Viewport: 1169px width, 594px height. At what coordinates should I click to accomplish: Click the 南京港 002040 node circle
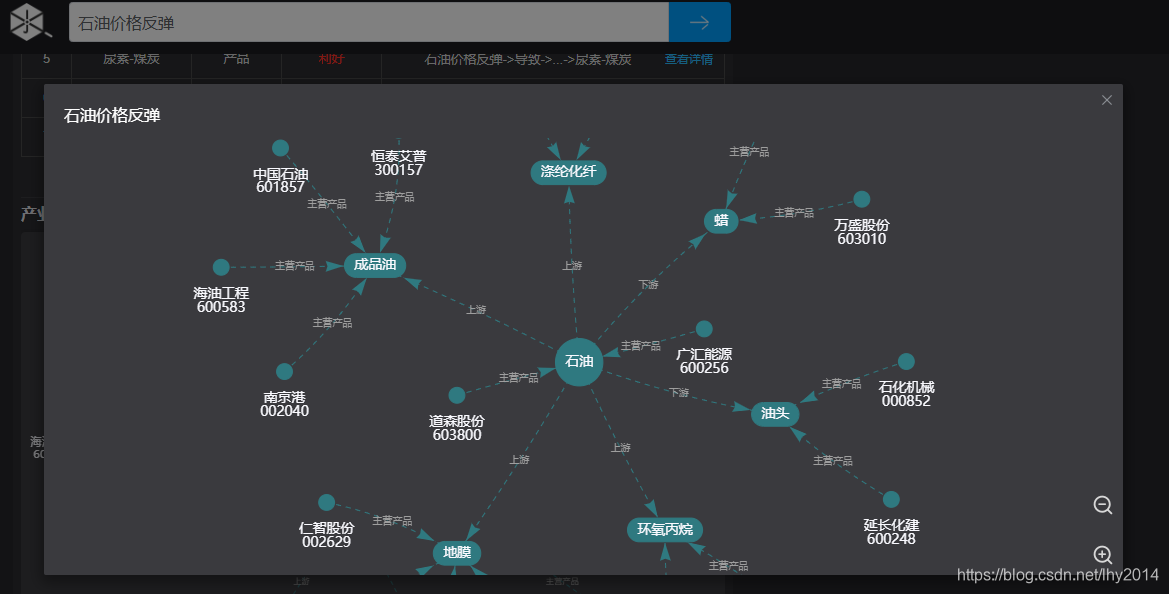tap(284, 371)
